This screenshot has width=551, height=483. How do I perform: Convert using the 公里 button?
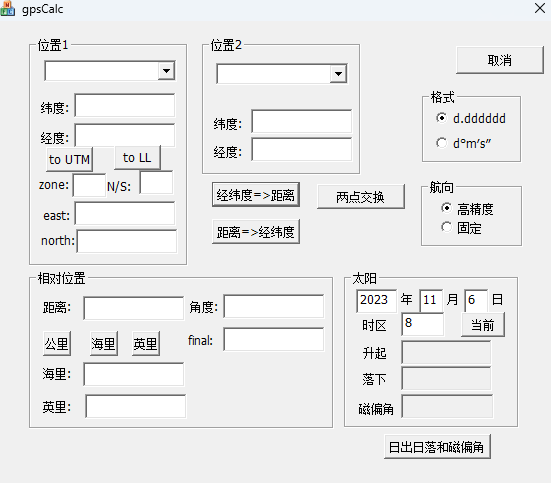click(57, 343)
